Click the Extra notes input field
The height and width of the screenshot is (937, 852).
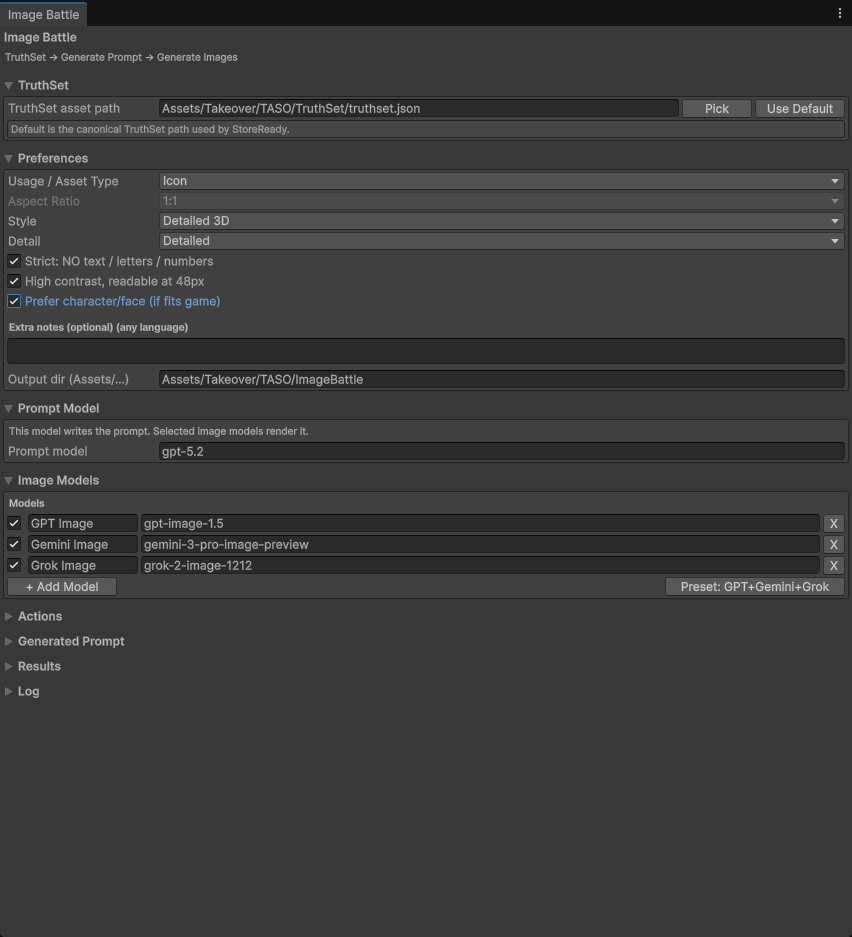pos(424,351)
